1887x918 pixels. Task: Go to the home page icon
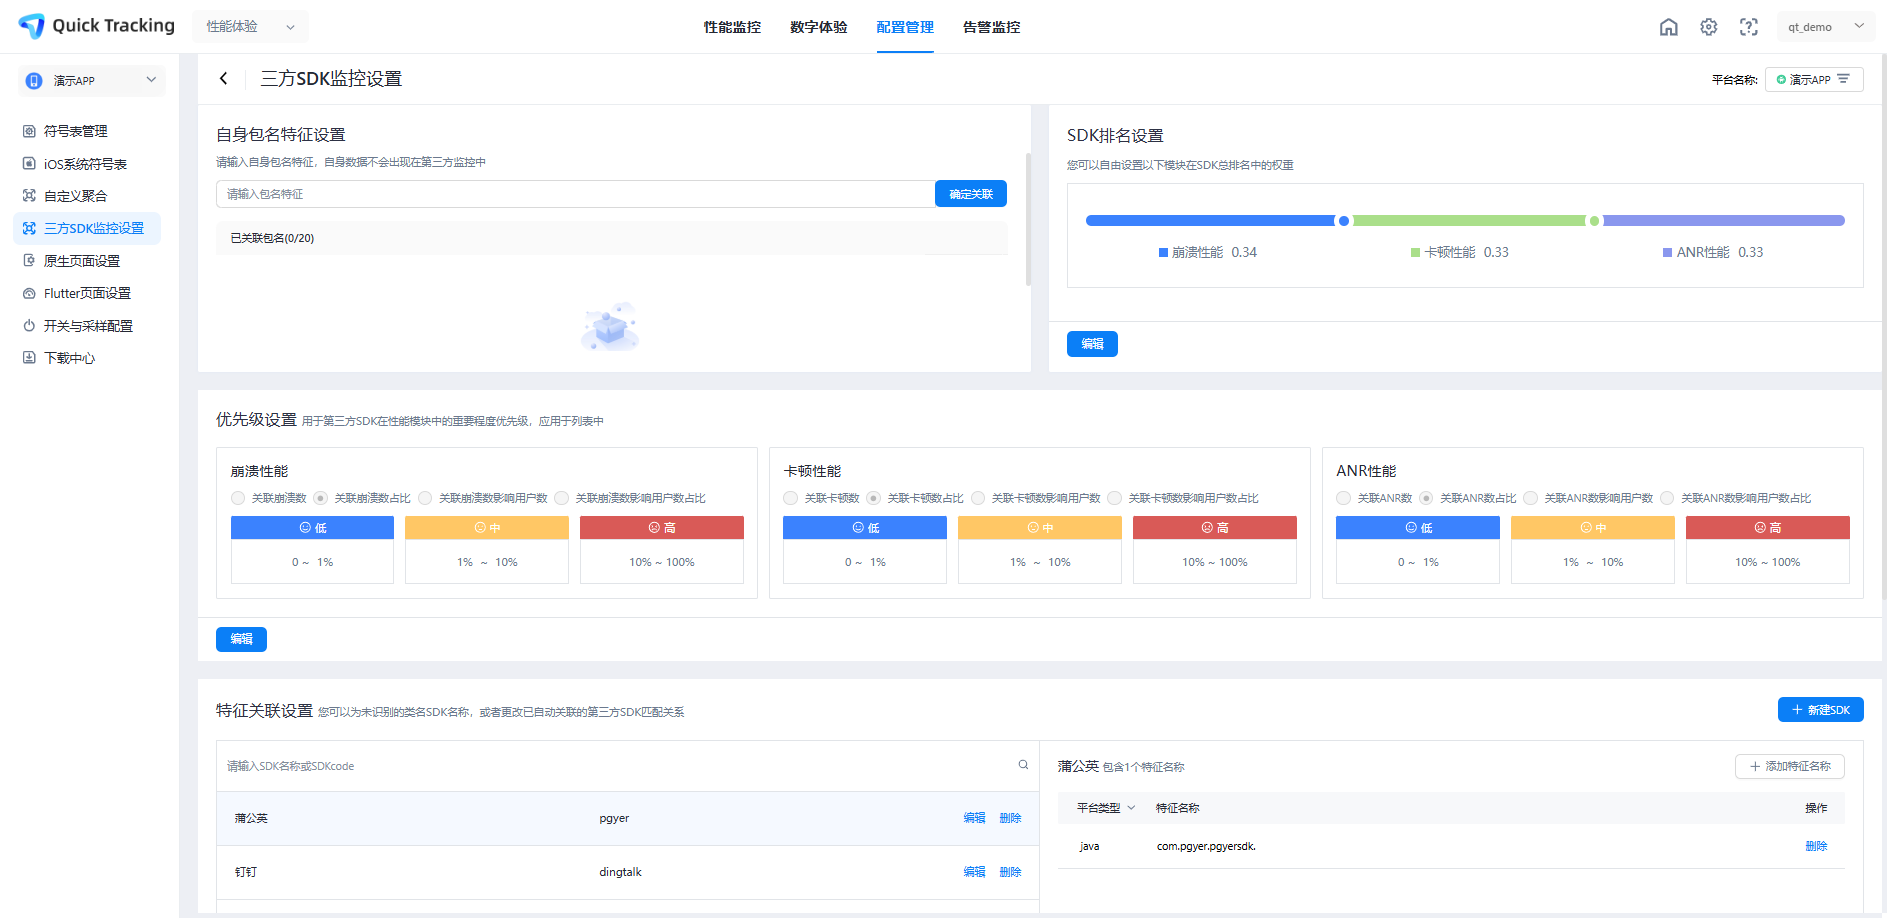coord(1668,27)
